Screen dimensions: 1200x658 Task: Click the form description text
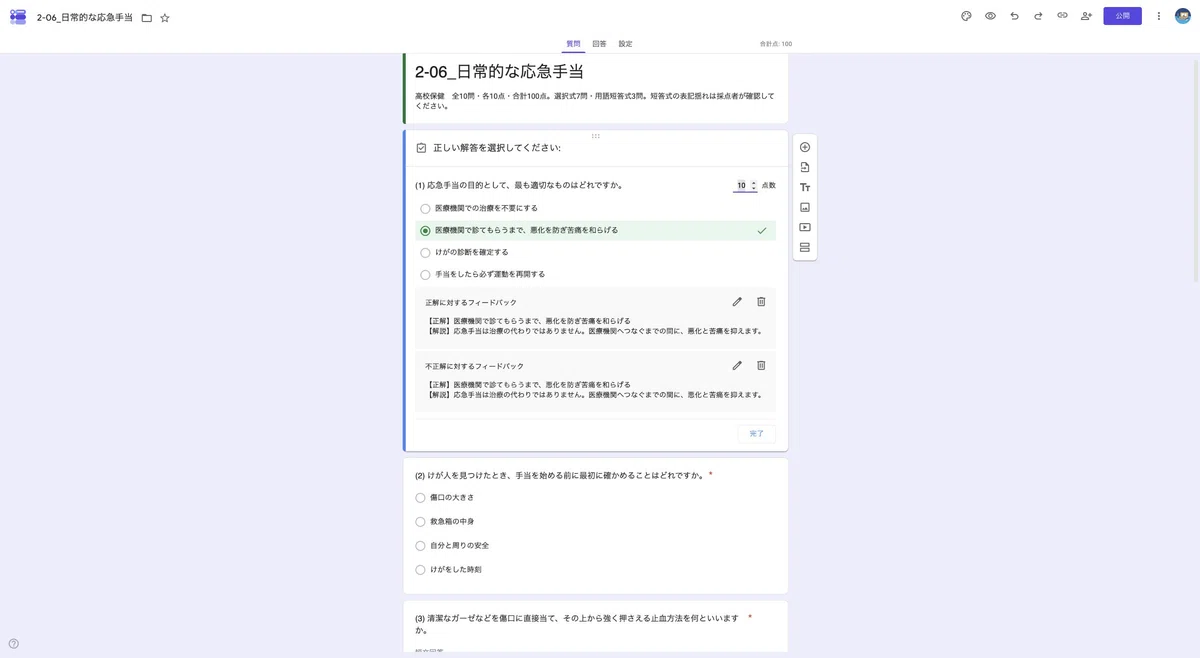point(595,100)
